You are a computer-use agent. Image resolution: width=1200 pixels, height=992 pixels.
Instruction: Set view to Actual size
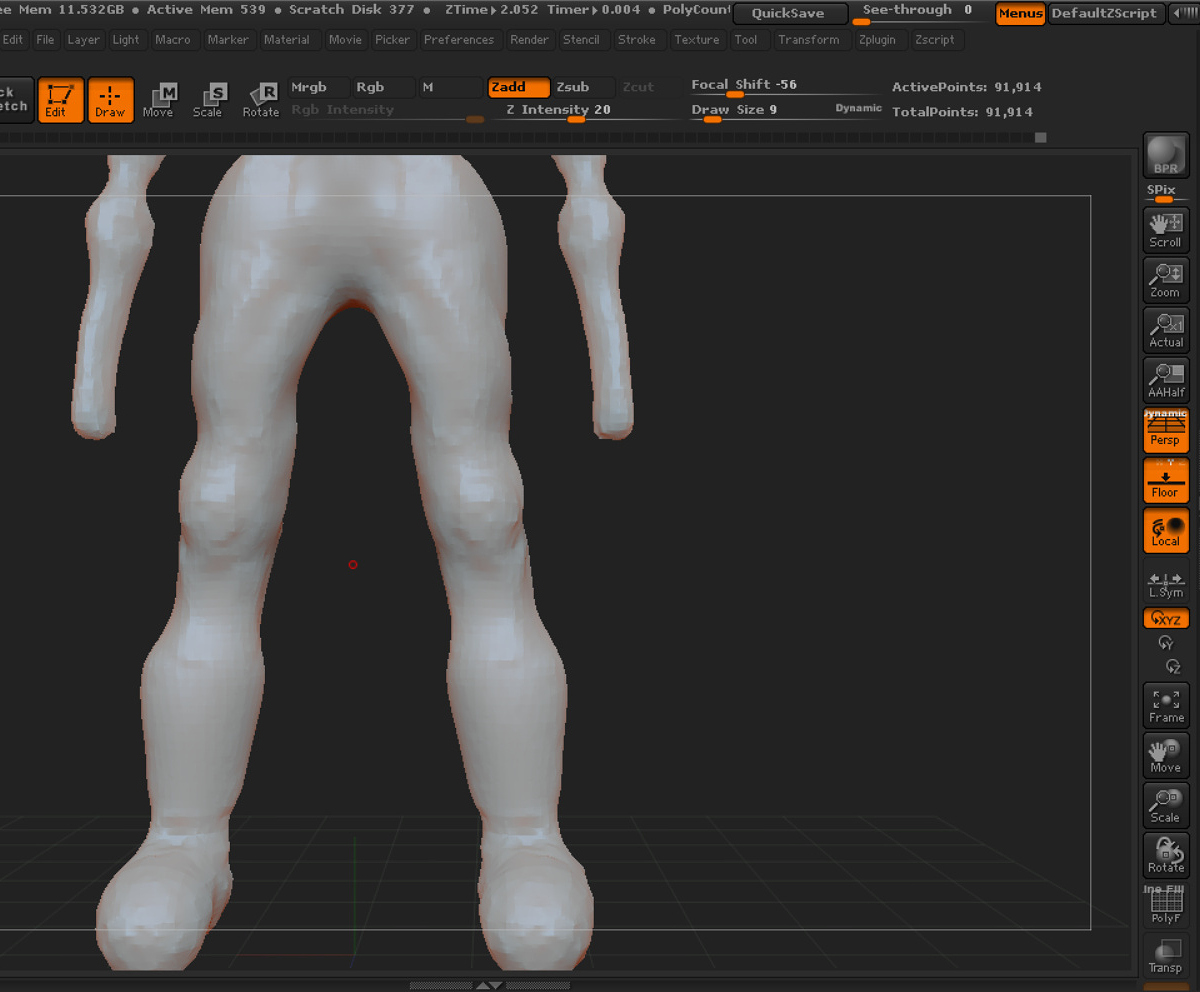1165,330
